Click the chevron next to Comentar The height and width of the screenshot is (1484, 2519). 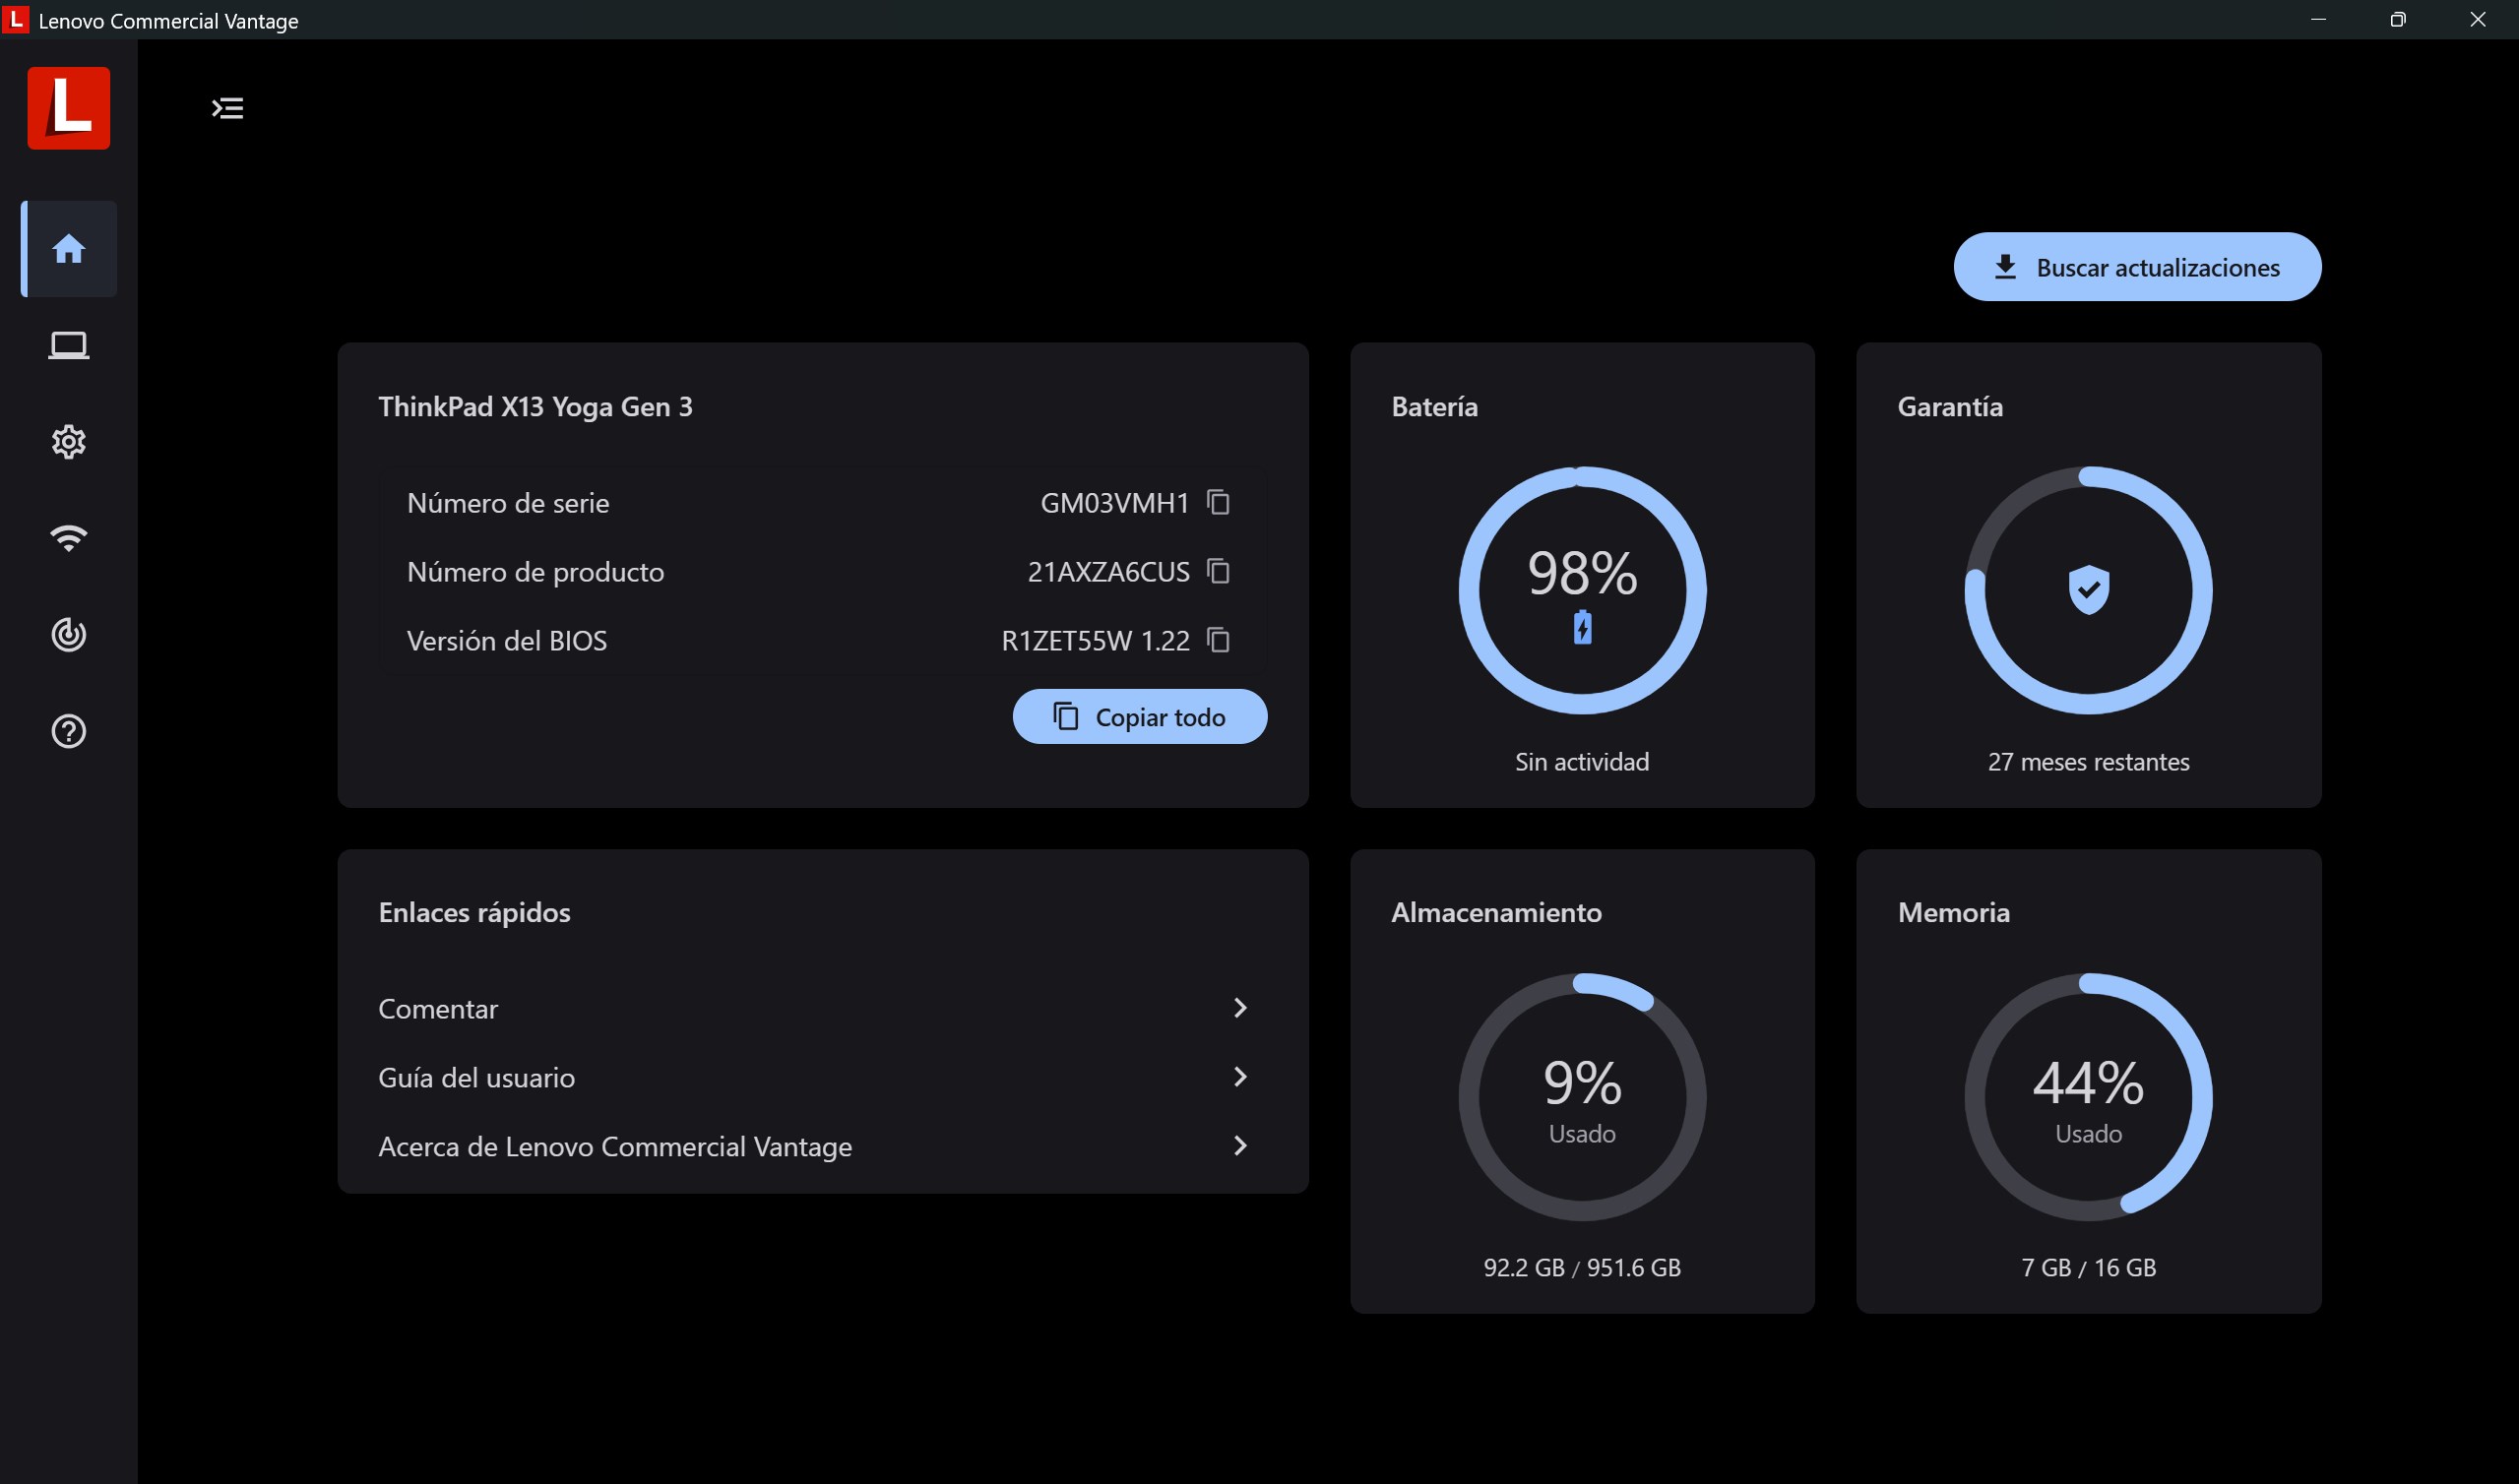click(x=1240, y=1008)
